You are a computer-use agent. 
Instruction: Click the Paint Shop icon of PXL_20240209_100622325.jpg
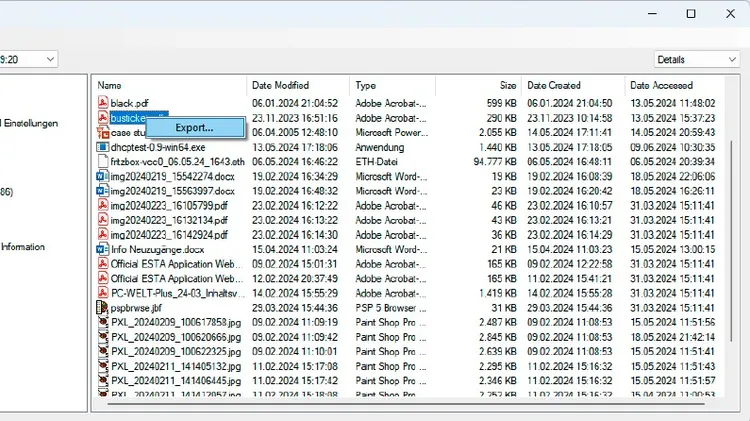(103, 351)
